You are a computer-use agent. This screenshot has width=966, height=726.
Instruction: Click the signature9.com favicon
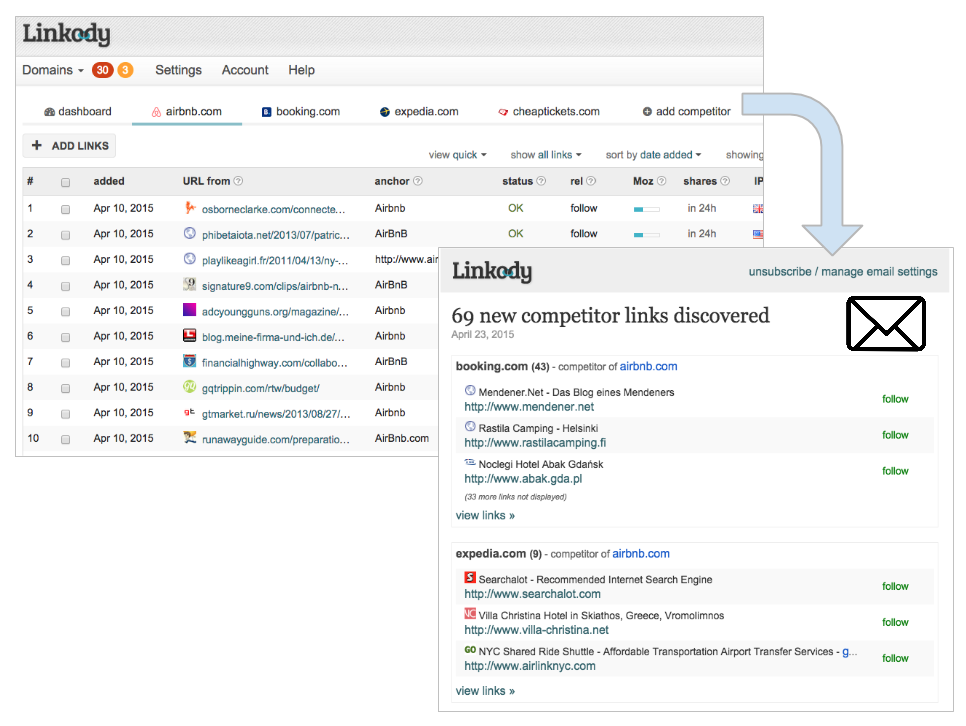click(x=190, y=284)
